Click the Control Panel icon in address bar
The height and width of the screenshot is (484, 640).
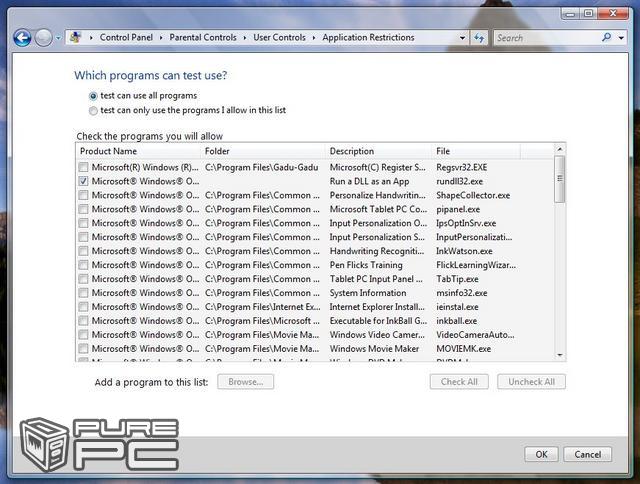pyautogui.click(x=75, y=38)
